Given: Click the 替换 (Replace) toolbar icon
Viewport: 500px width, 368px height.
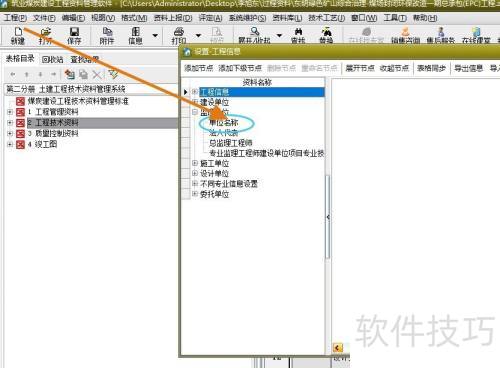Looking at the screenshot, I should 326,36.
